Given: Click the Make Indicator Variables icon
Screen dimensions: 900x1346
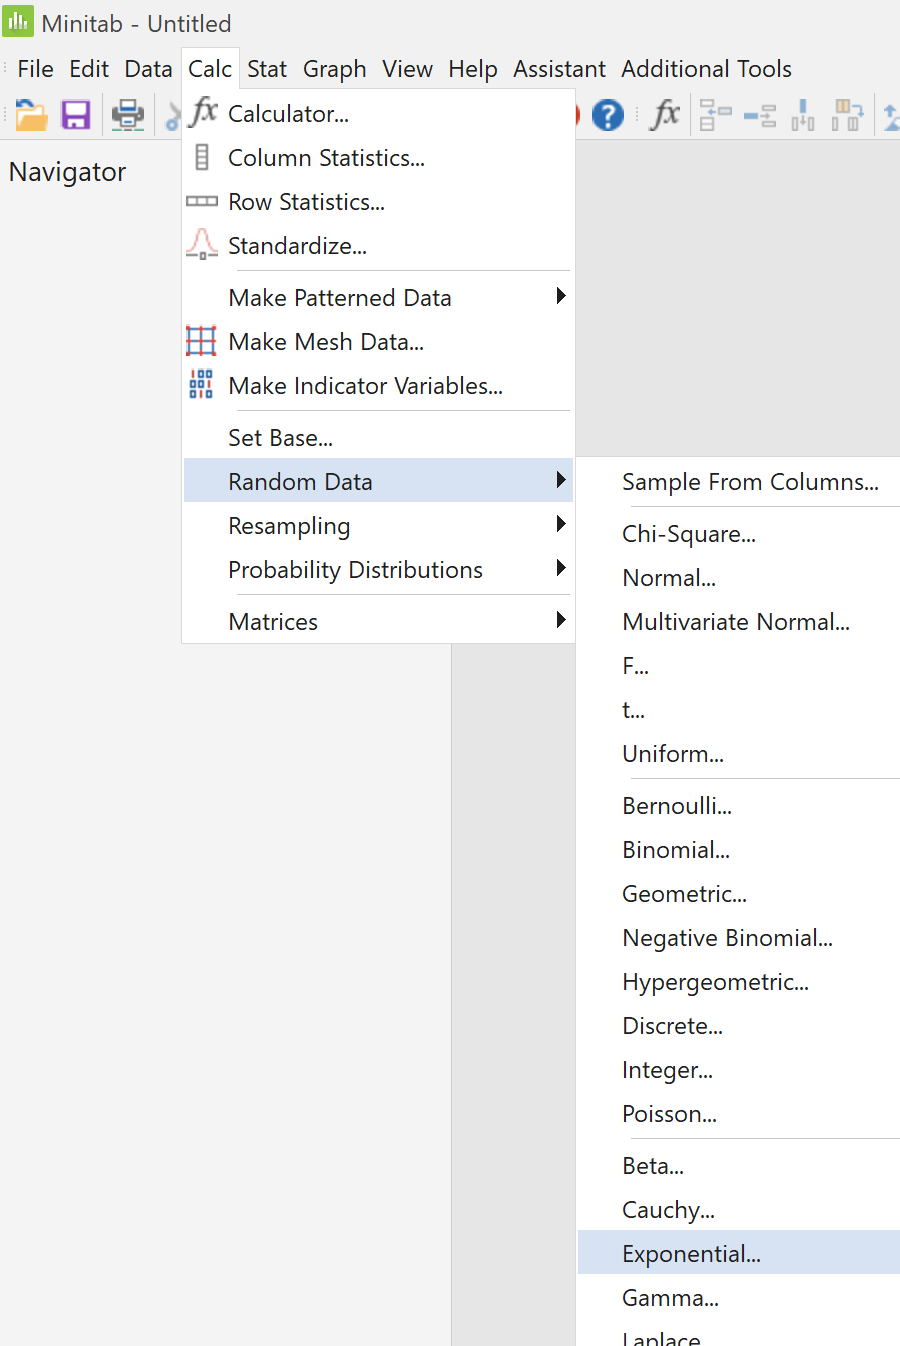Looking at the screenshot, I should coord(201,384).
